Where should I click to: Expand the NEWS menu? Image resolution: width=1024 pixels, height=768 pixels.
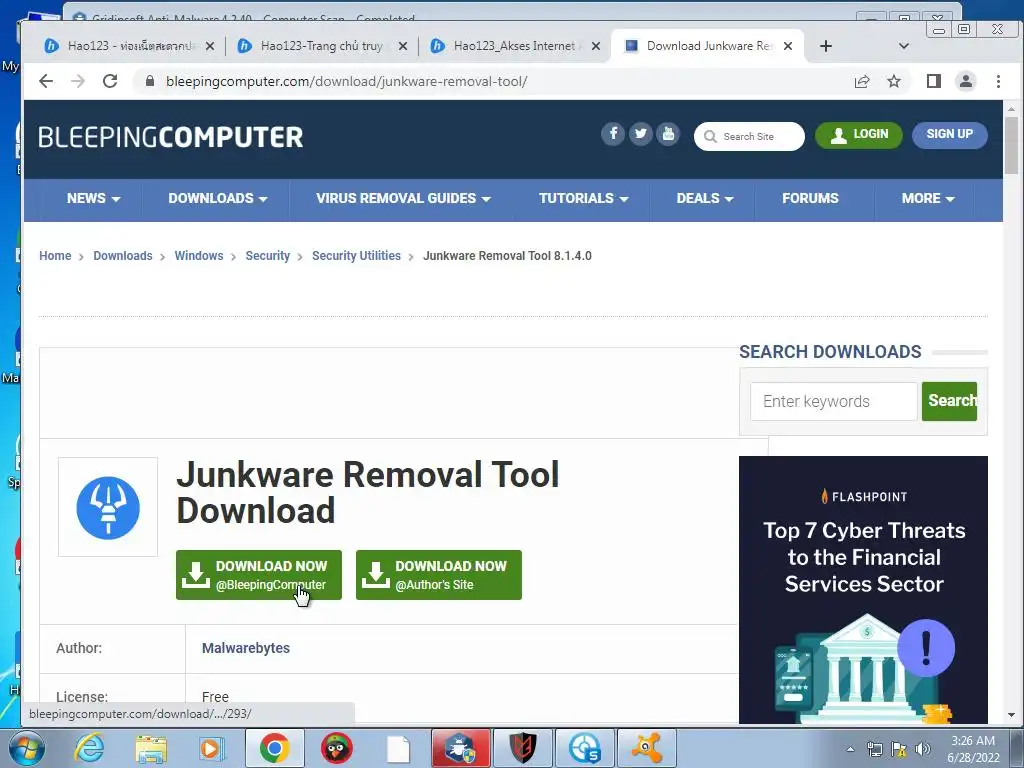93,199
